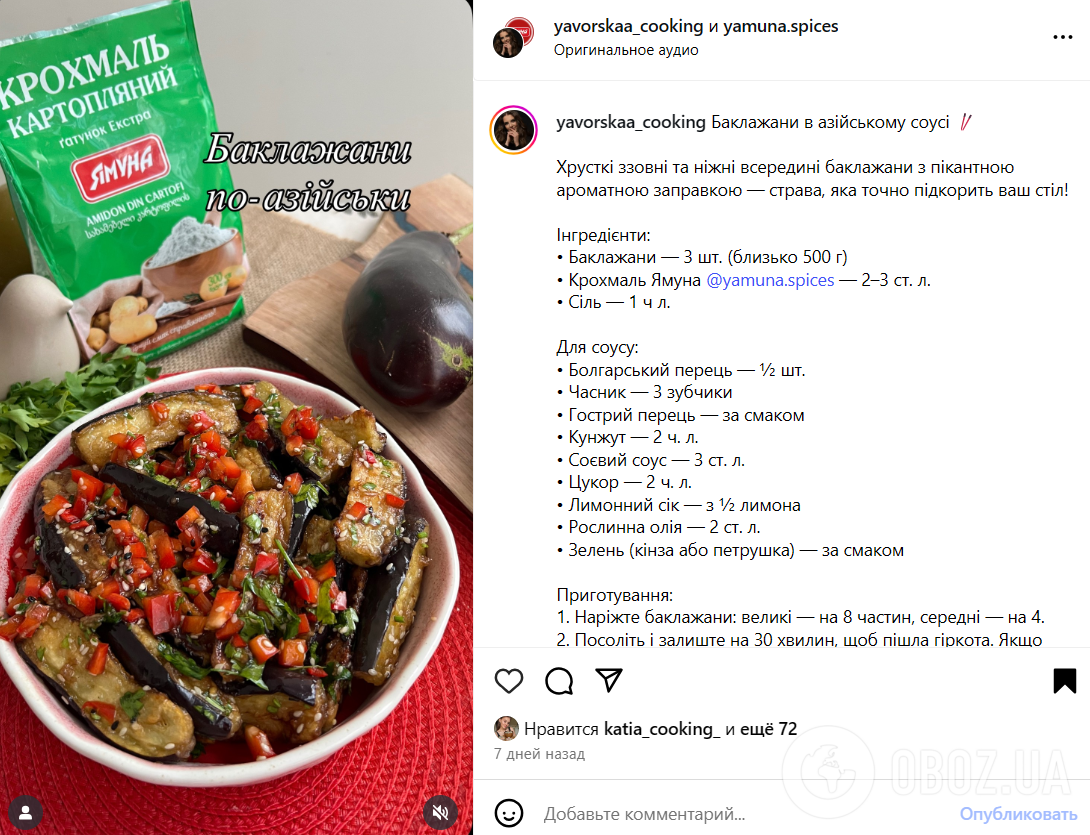1090x835 pixels.
Task: Open katia_cooking_ liker profile
Action: [662, 729]
